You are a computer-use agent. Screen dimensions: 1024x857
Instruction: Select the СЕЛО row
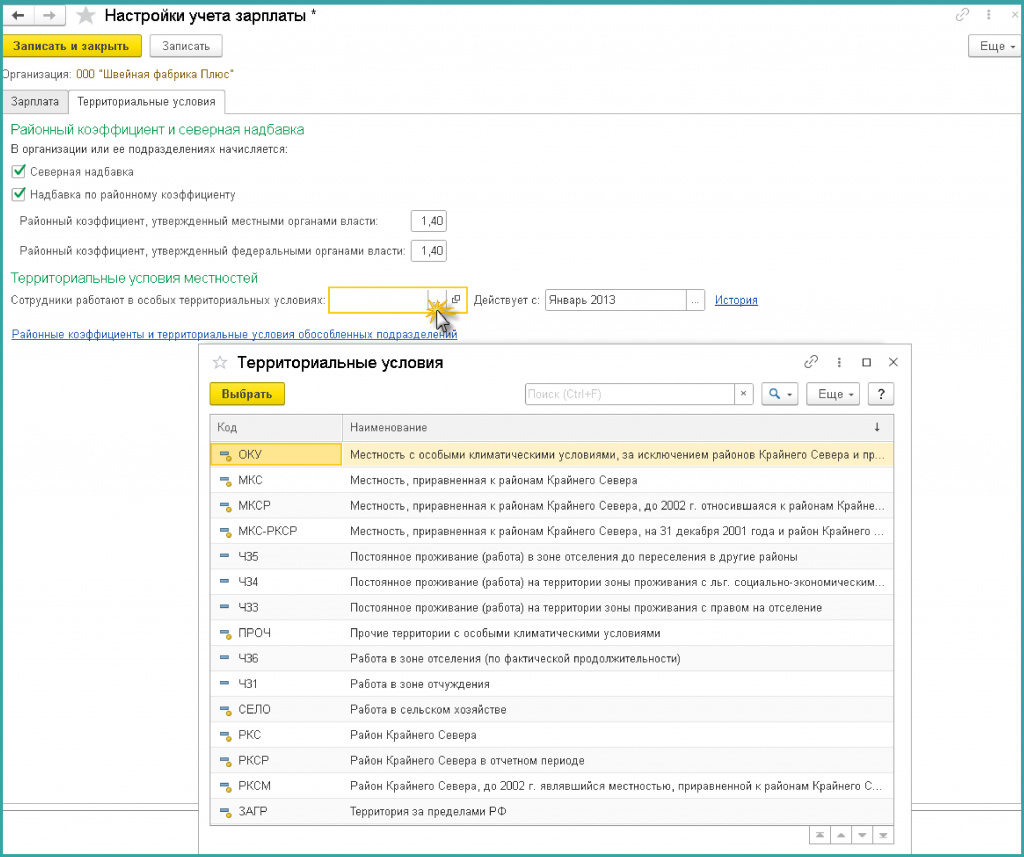pos(552,709)
